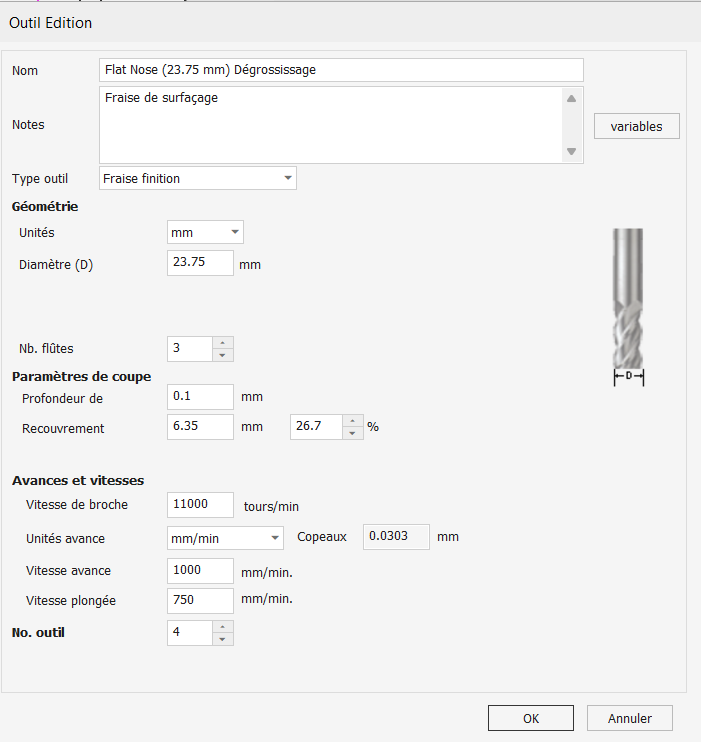Decrease Recouvrement percent with down arrow
The height and width of the screenshot is (742, 701).
353,433
